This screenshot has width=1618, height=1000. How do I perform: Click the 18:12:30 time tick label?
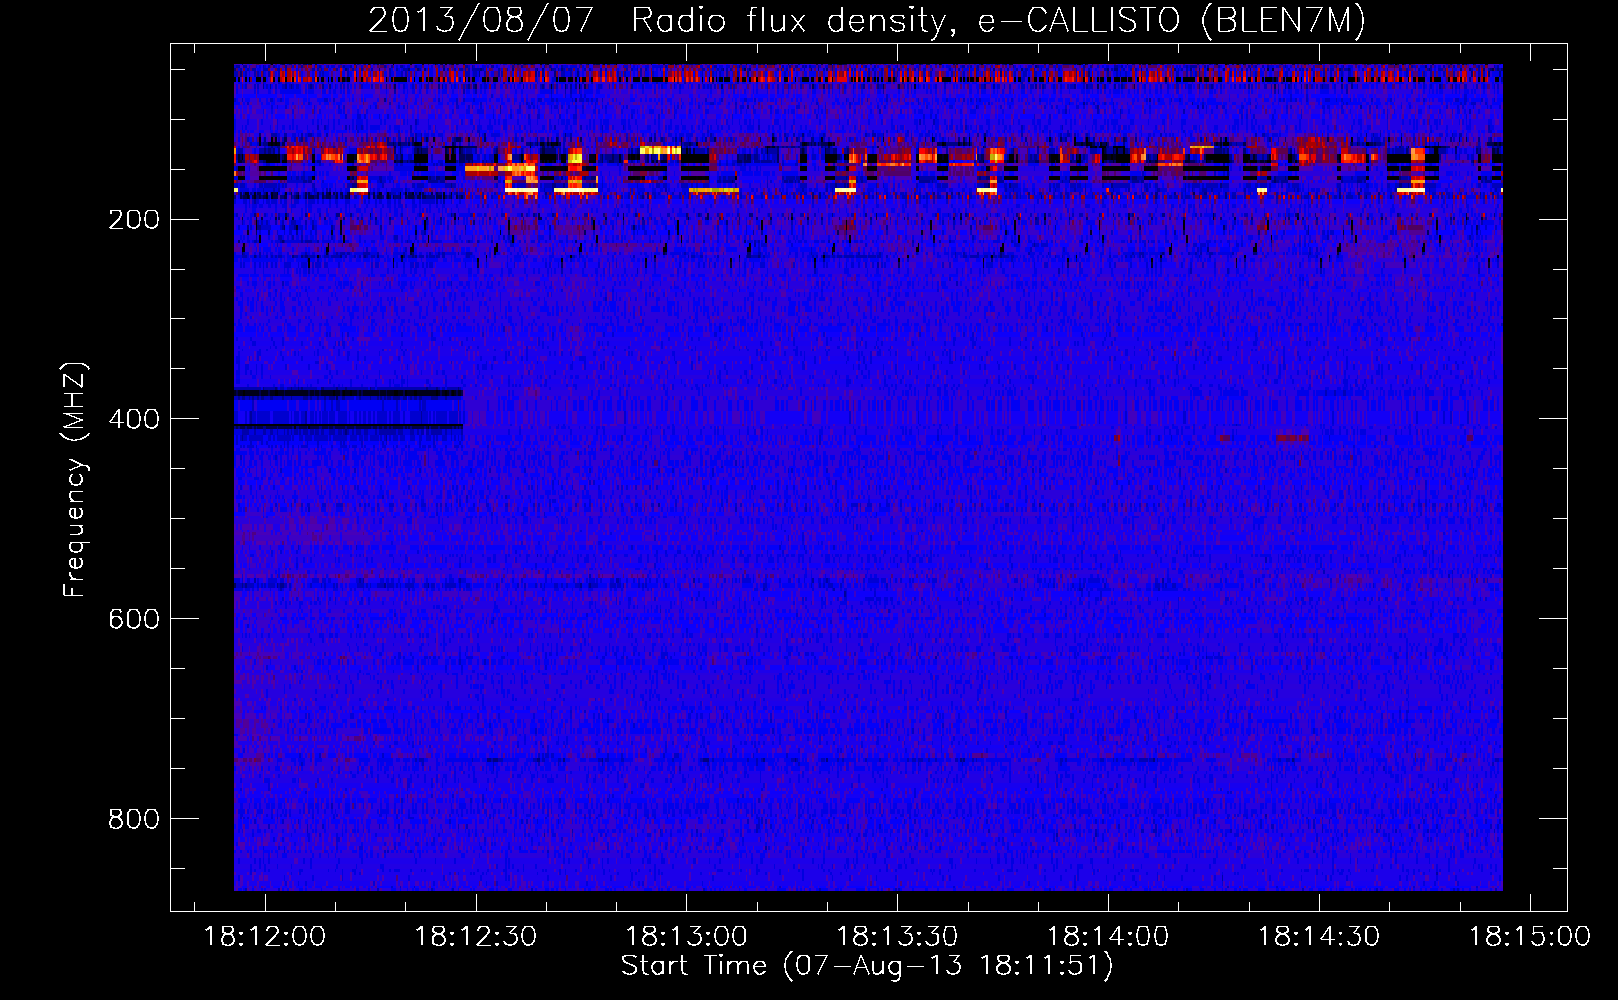pyautogui.click(x=476, y=937)
